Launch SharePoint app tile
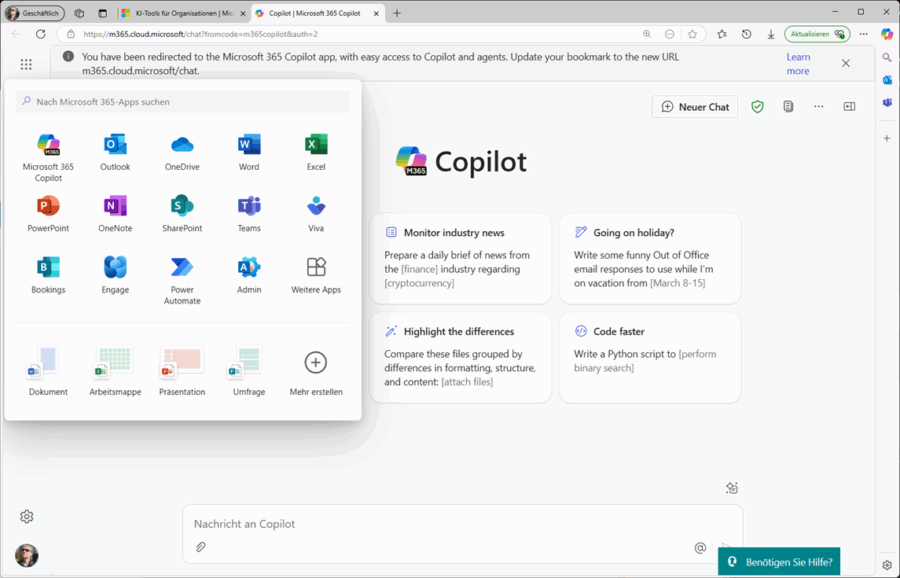The height and width of the screenshot is (578, 900). tap(182, 214)
